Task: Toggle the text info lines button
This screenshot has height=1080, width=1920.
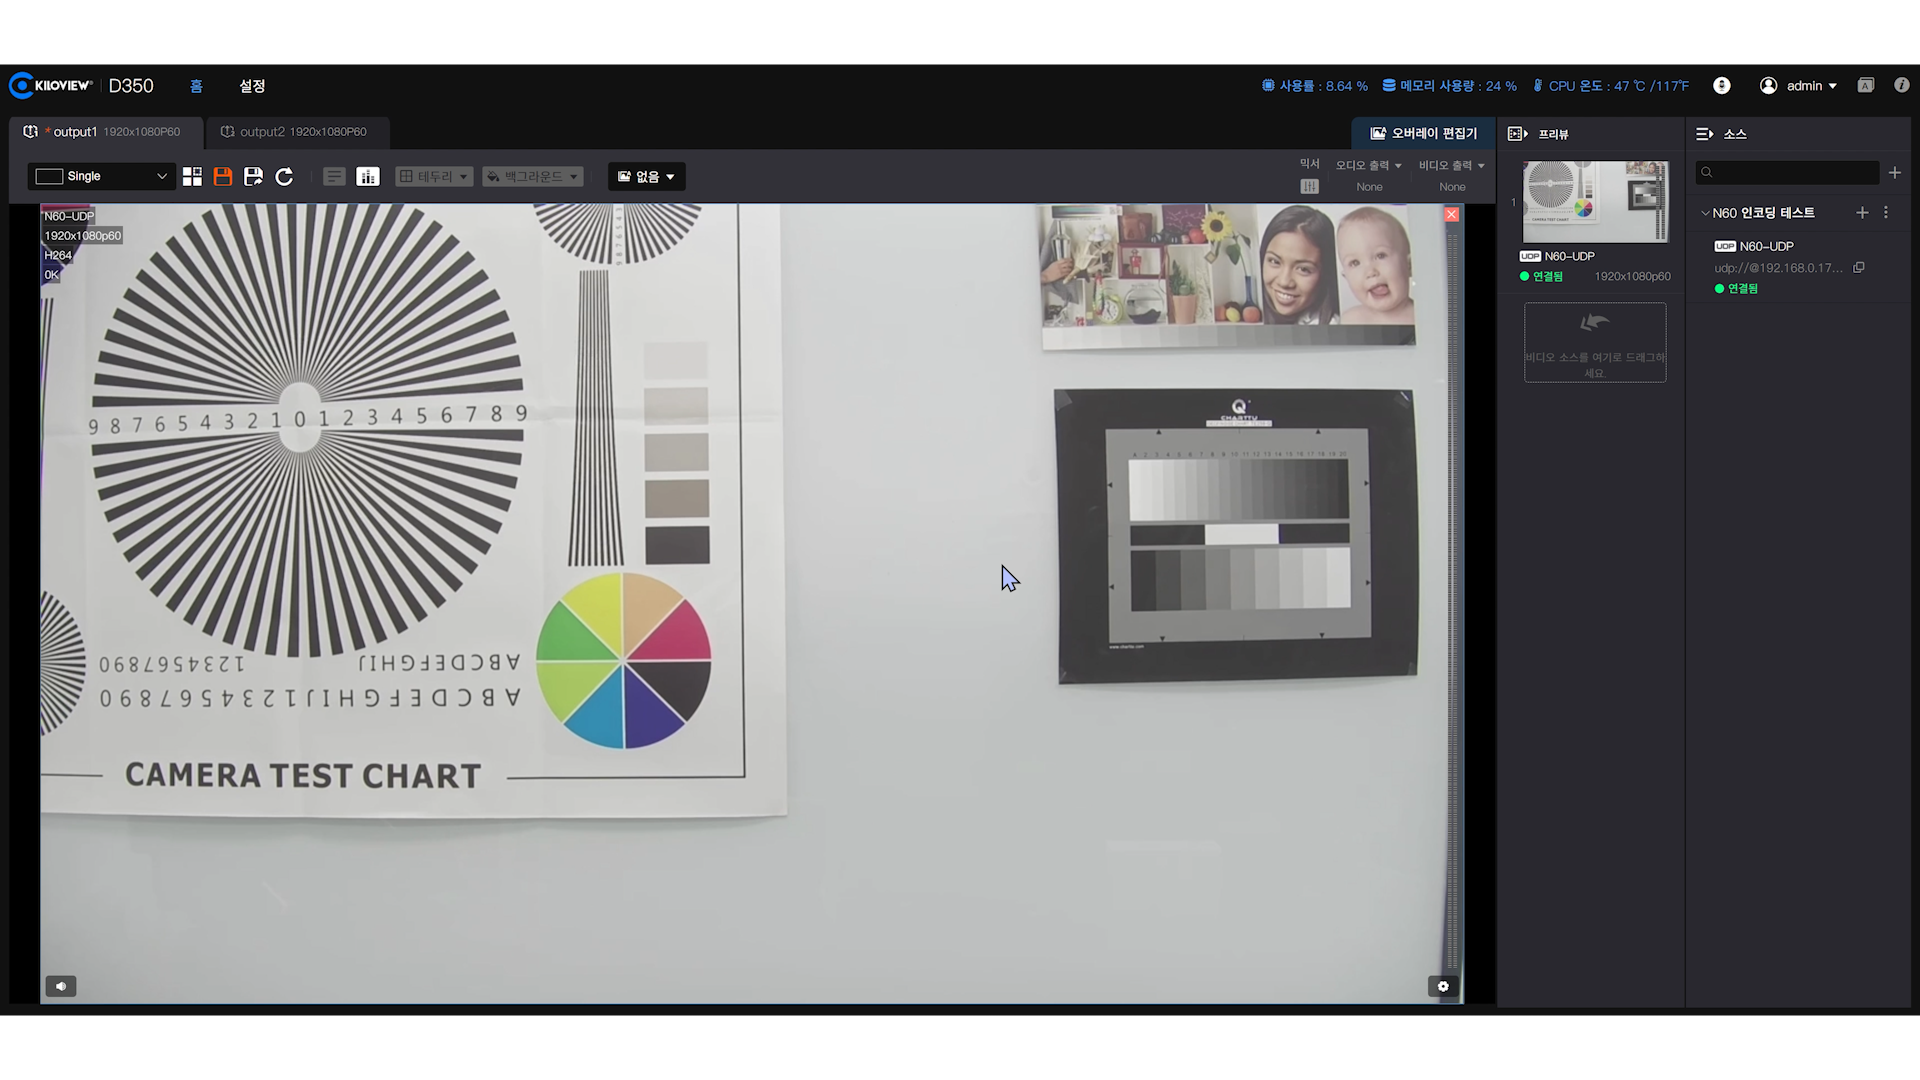Action: point(334,177)
